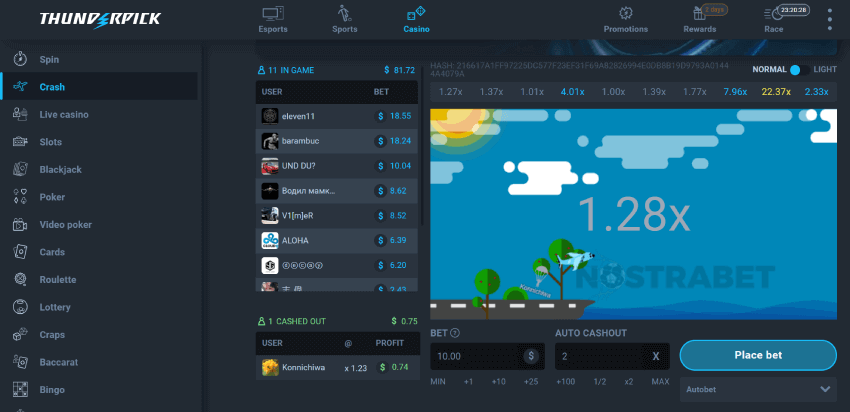This screenshot has width=850, height=412.
Task: Select the Crash plane icon
Action: (x=20, y=87)
